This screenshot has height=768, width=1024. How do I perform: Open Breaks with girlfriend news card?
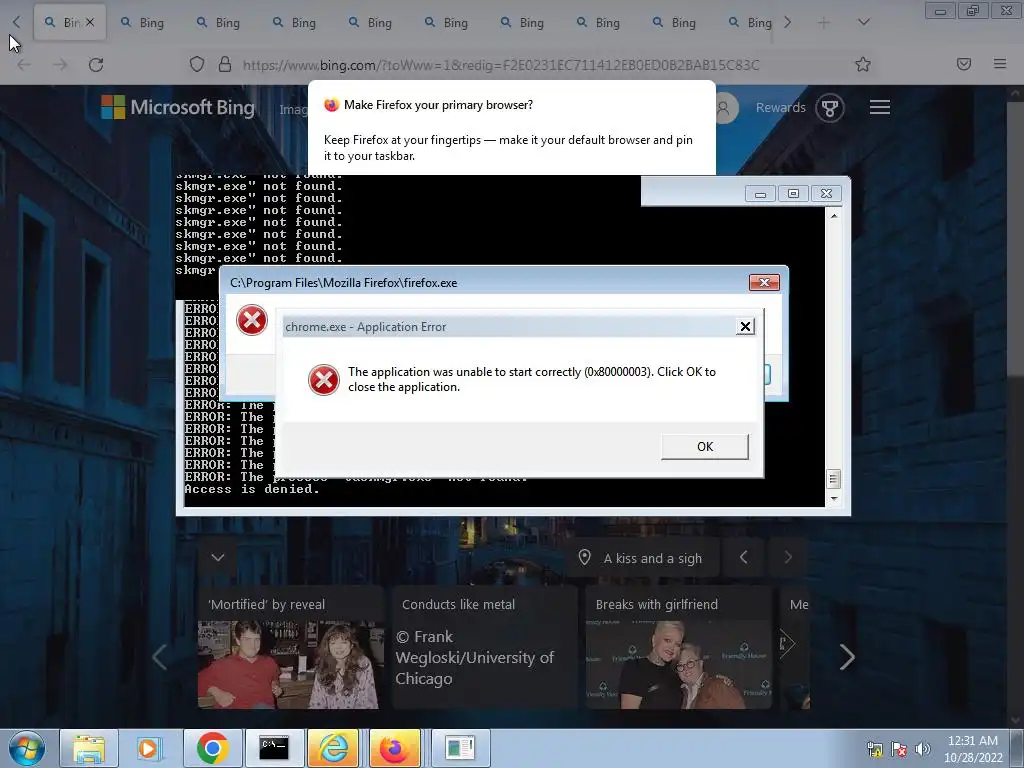(679, 647)
